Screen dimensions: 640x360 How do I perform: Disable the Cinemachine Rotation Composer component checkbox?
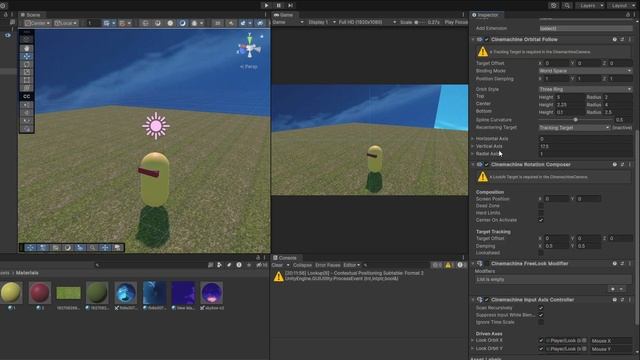487,164
